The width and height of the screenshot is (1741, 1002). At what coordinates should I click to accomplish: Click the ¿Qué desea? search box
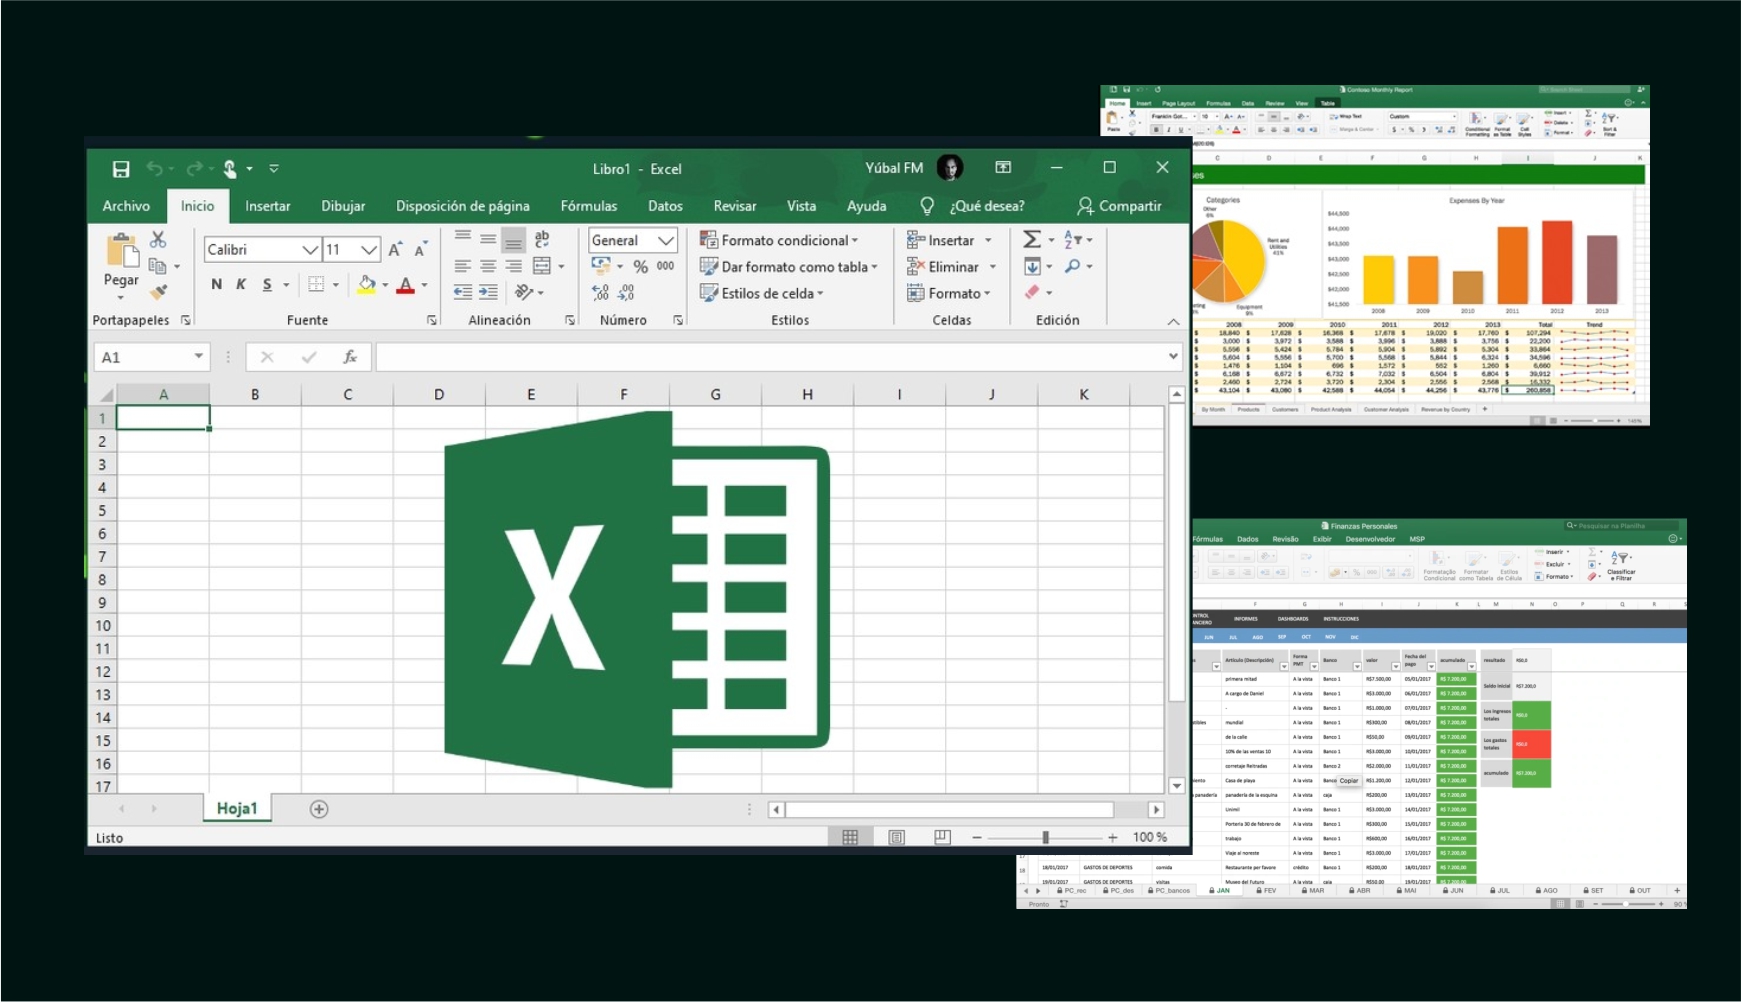point(987,206)
